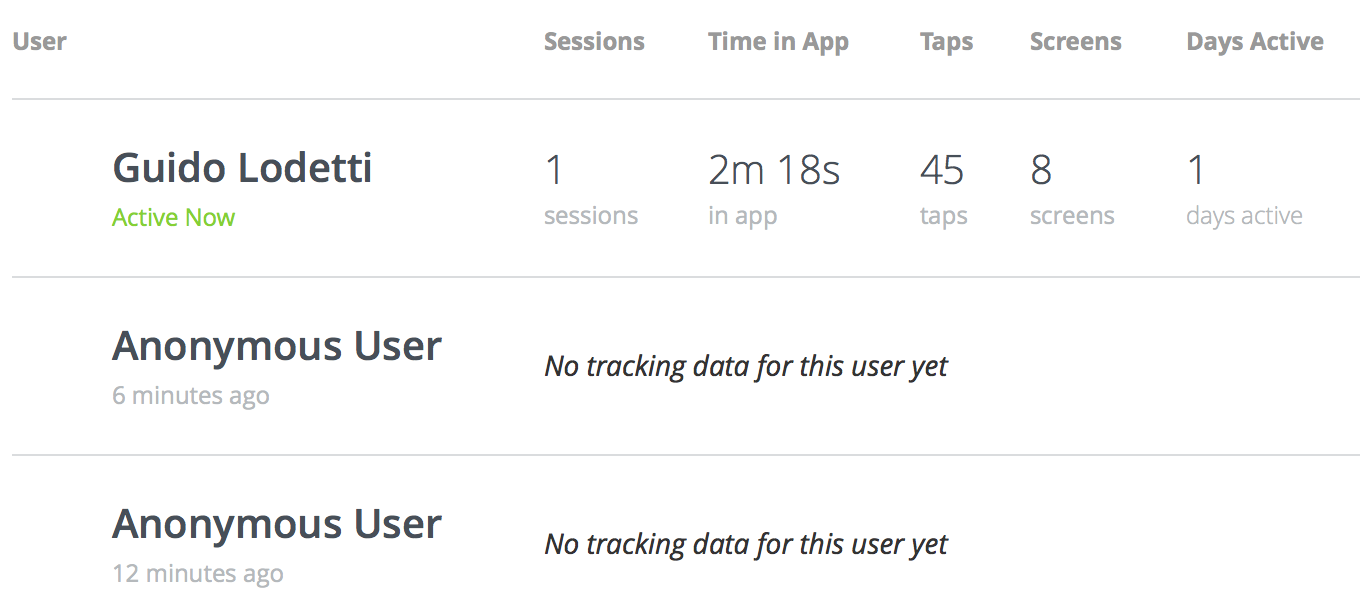
Task: Open the second Anonymous User entry
Action: click(x=277, y=524)
